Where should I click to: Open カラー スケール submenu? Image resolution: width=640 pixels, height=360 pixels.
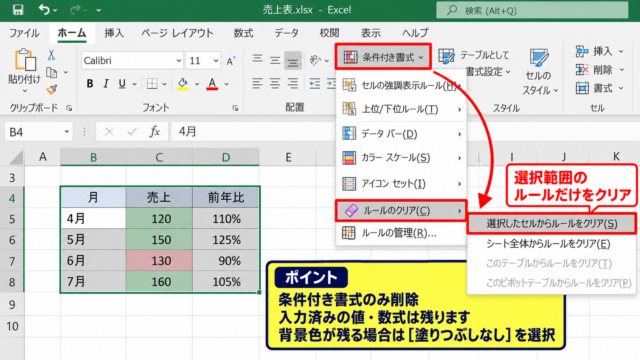click(401, 158)
